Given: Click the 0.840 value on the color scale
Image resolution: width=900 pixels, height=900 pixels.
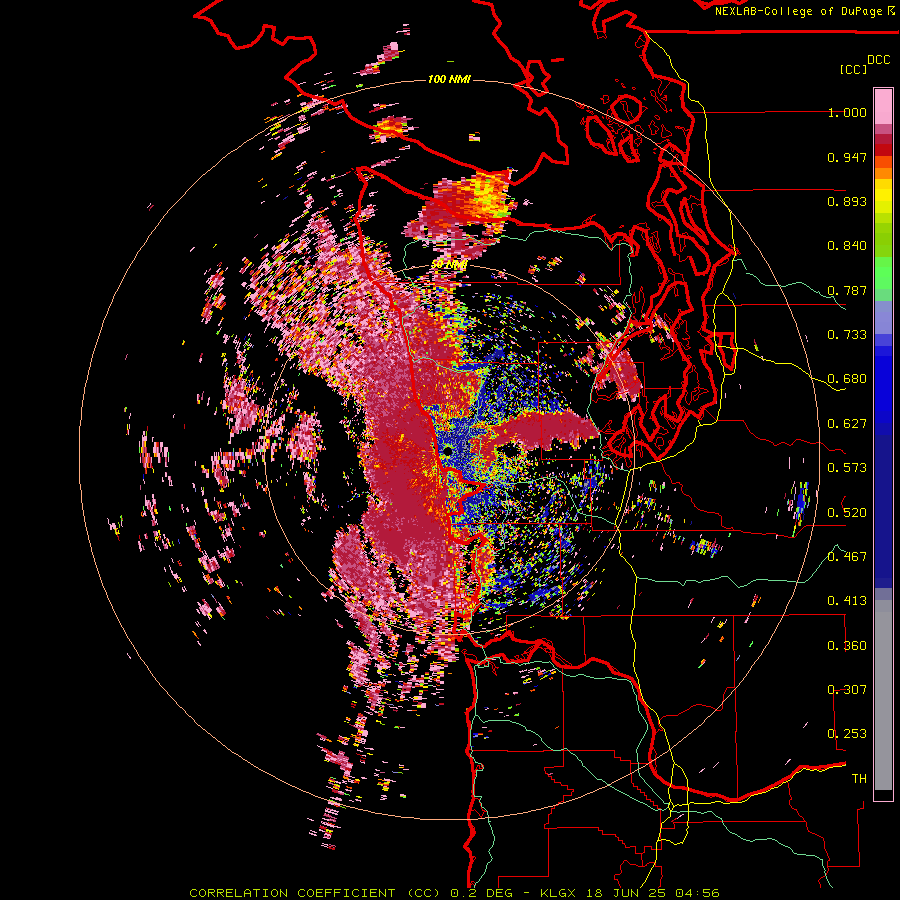Looking at the screenshot, I should [847, 246].
